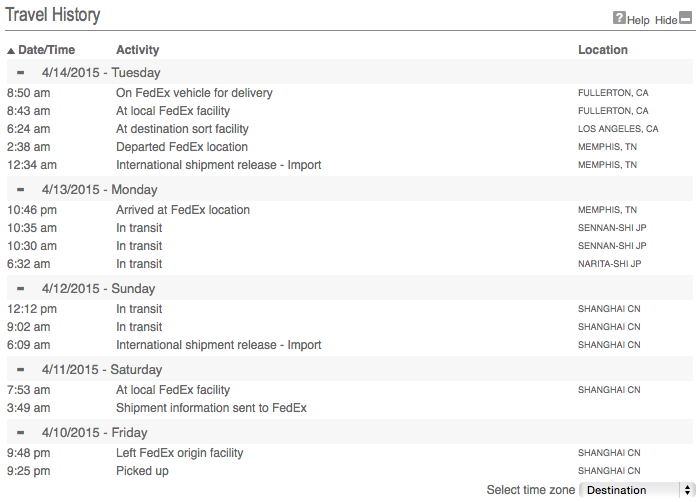This screenshot has width=696, height=502.
Task: Click the Arrived at FedEx location entry
Action: click(183, 210)
